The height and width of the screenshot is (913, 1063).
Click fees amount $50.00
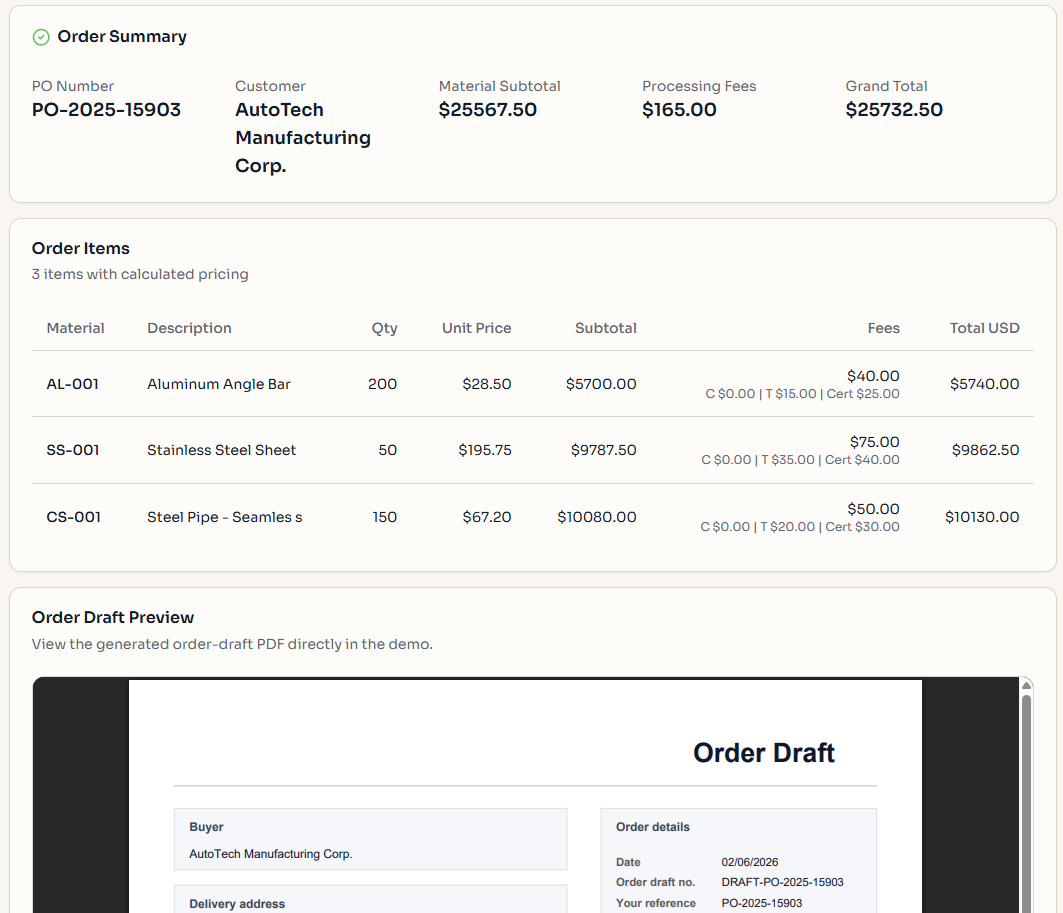click(873, 509)
